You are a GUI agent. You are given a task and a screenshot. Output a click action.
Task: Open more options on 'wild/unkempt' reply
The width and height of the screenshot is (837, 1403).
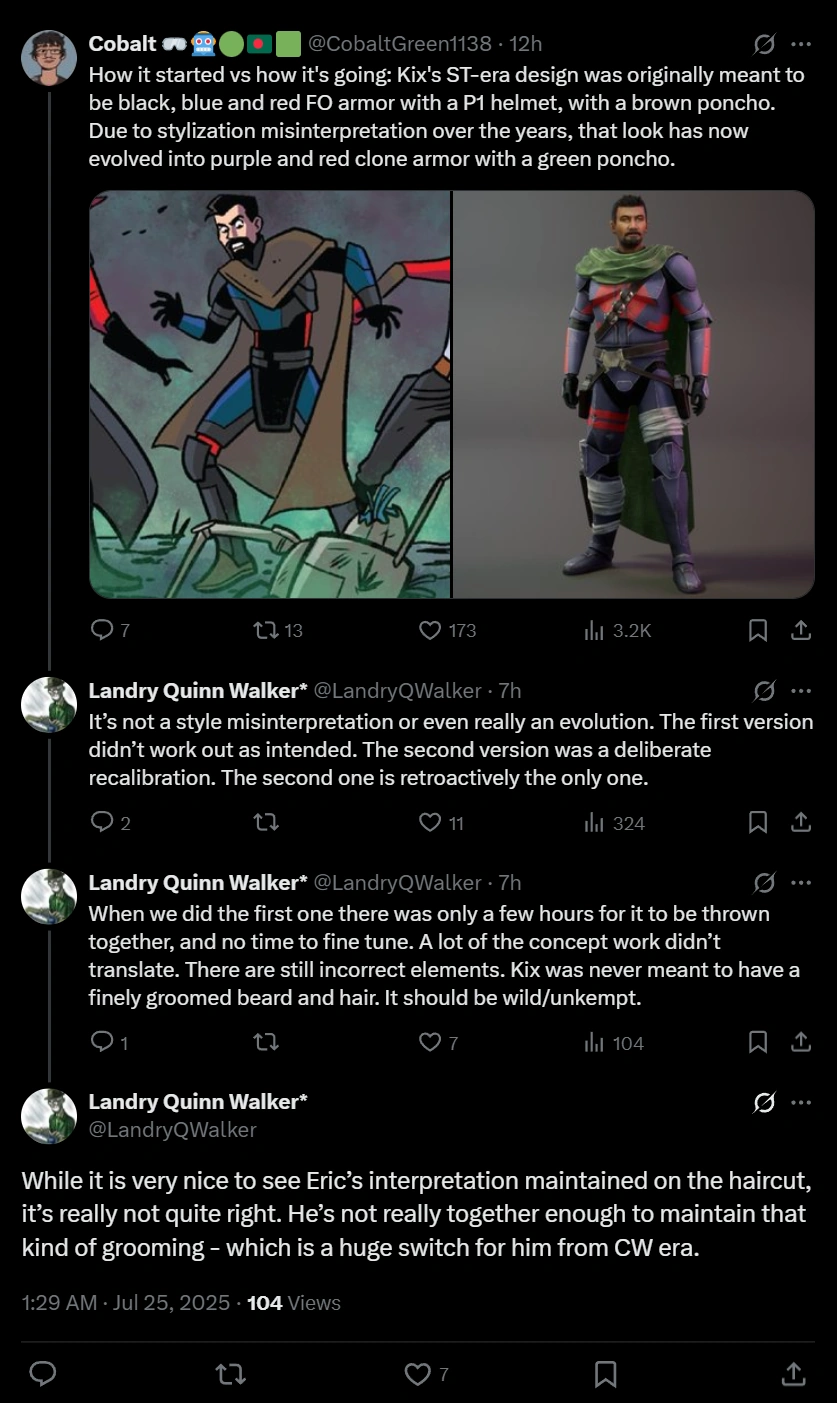[x=800, y=883]
